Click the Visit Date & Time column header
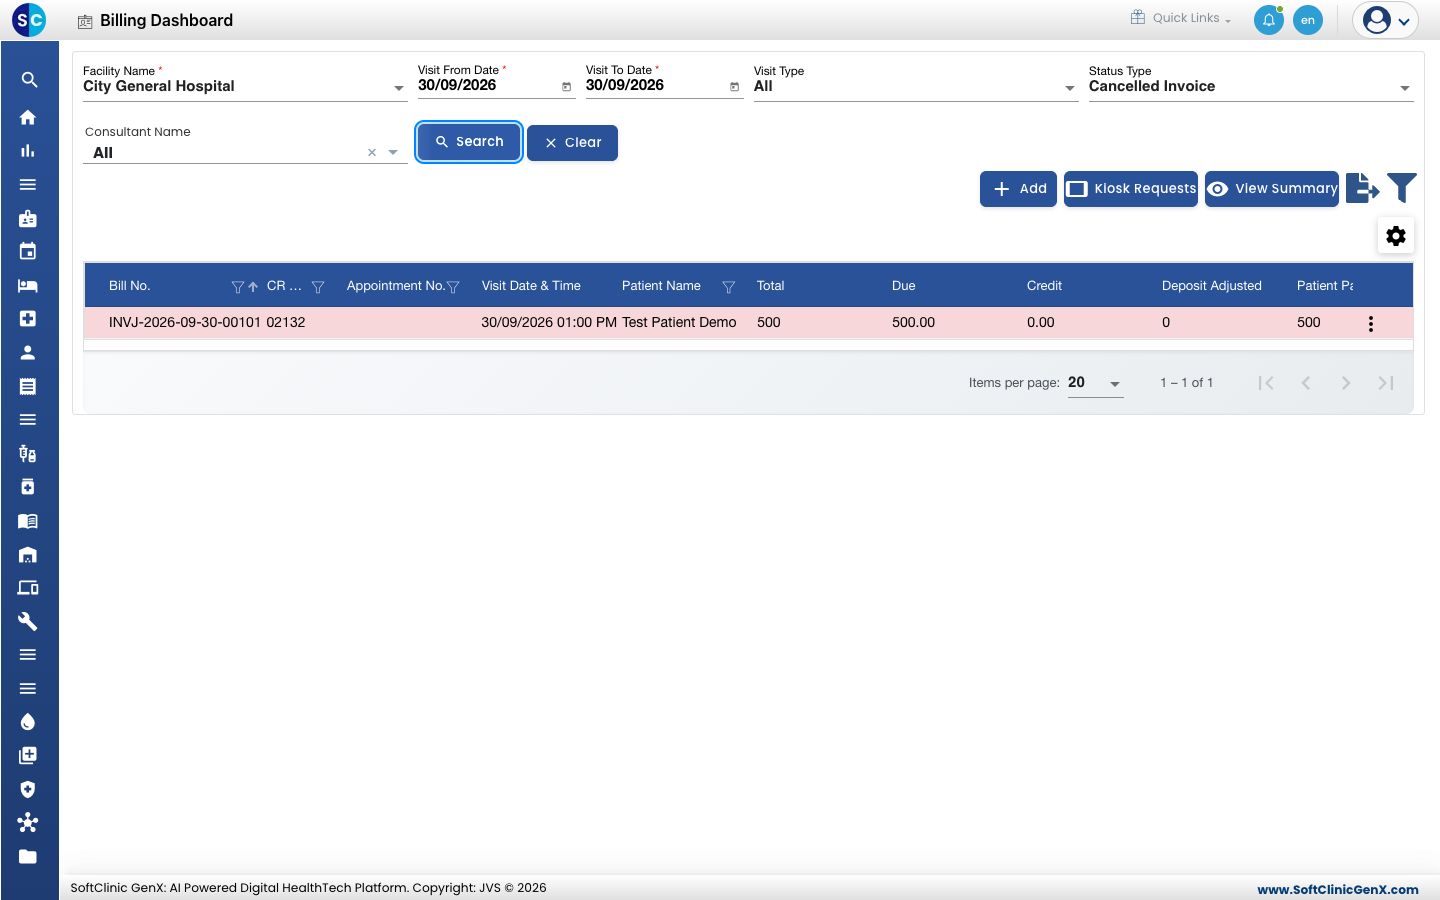 [x=531, y=286]
